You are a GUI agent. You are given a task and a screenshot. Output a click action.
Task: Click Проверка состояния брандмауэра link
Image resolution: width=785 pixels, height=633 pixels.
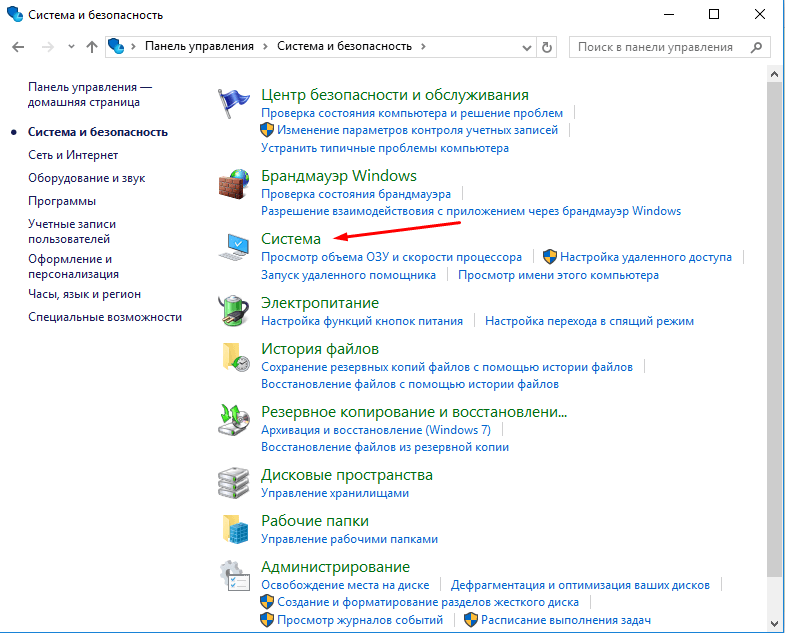click(x=356, y=194)
